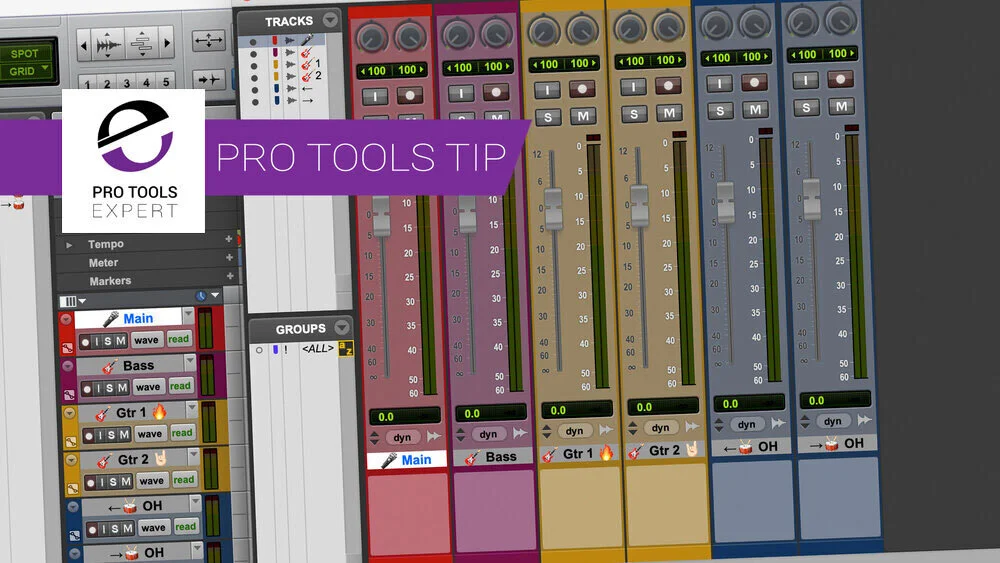Record-enable the Gtr 1 mixer channel

[x=582, y=89]
